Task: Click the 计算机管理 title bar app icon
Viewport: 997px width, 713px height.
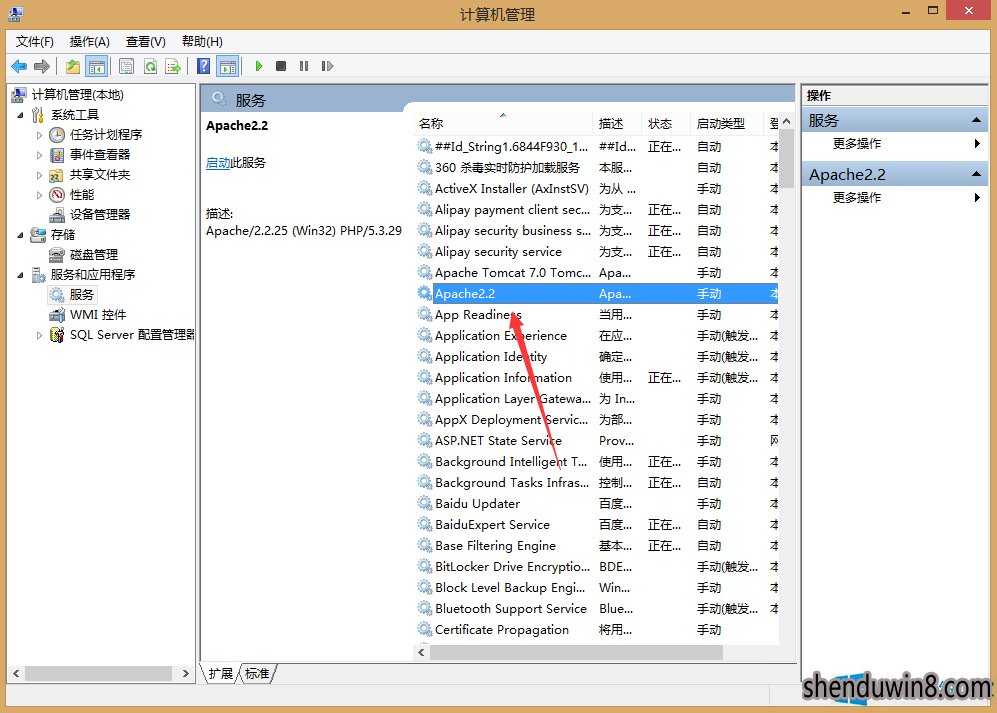Action: [x=16, y=13]
